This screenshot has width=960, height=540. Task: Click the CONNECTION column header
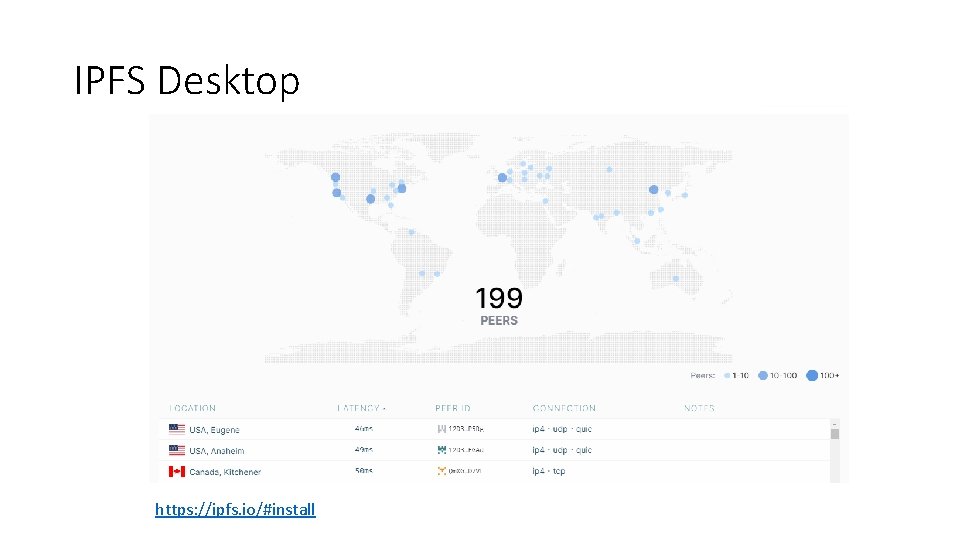[x=564, y=408]
